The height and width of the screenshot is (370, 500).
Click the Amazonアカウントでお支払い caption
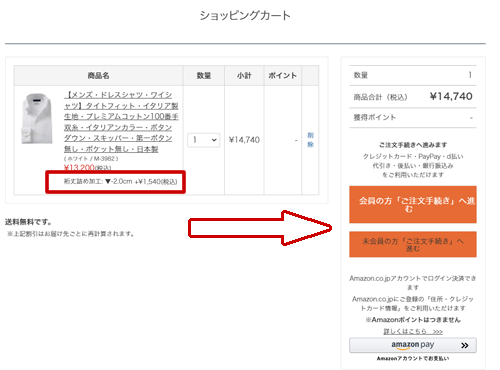413,359
